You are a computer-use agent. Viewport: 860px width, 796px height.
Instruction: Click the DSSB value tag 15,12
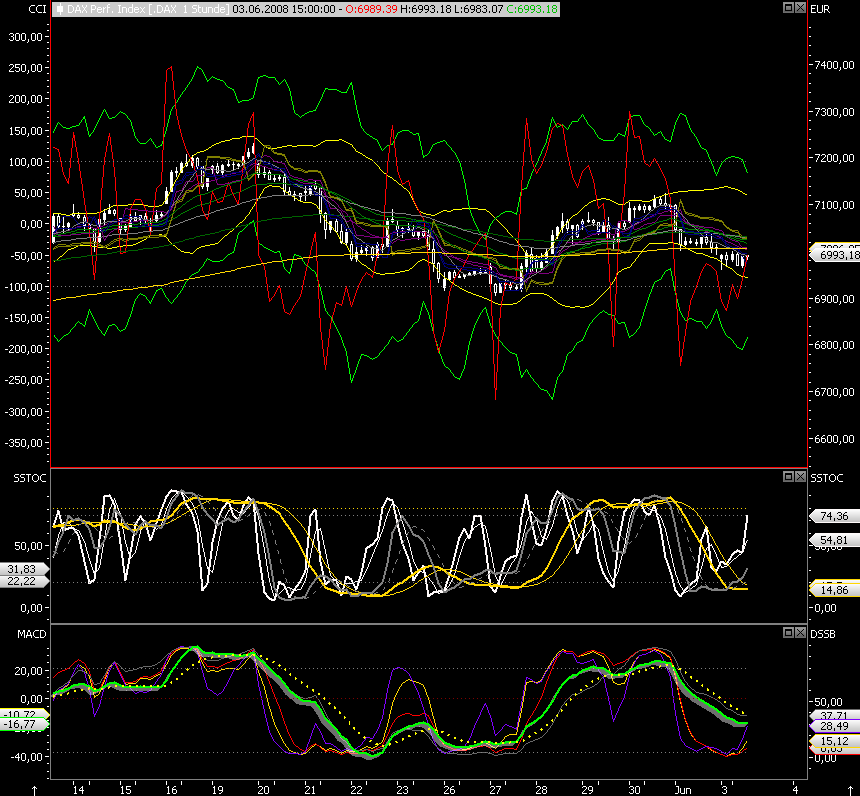pos(835,741)
